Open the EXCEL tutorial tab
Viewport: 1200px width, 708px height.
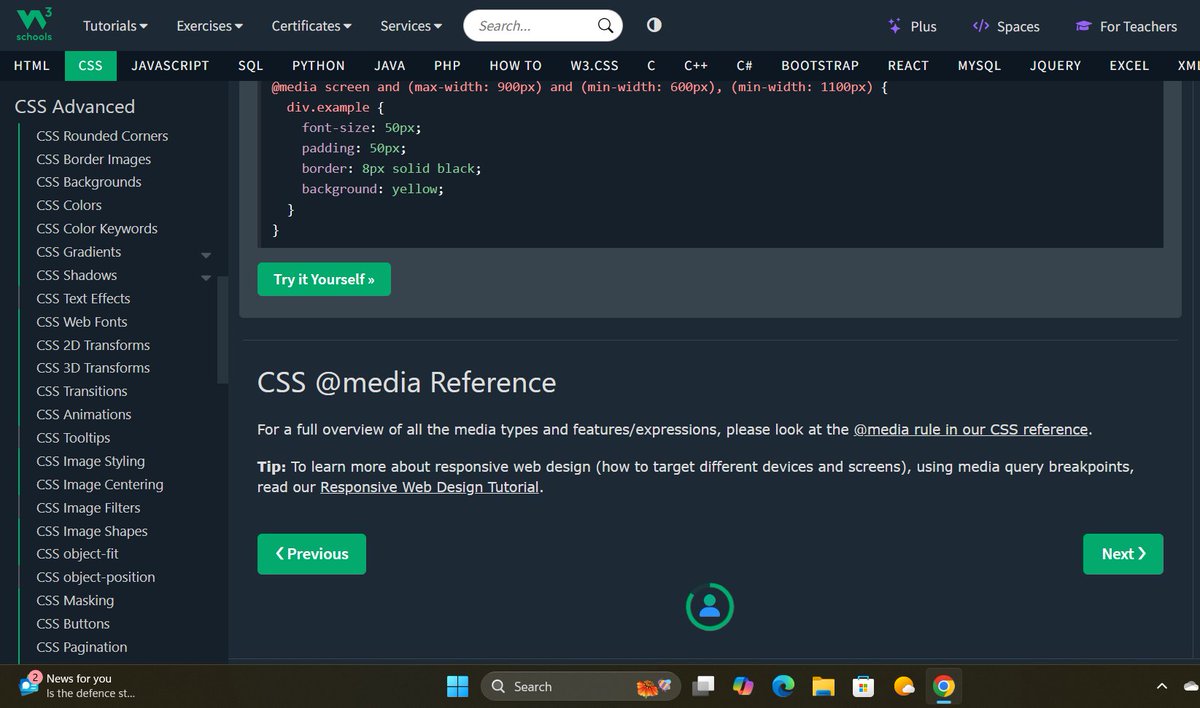(x=1129, y=65)
